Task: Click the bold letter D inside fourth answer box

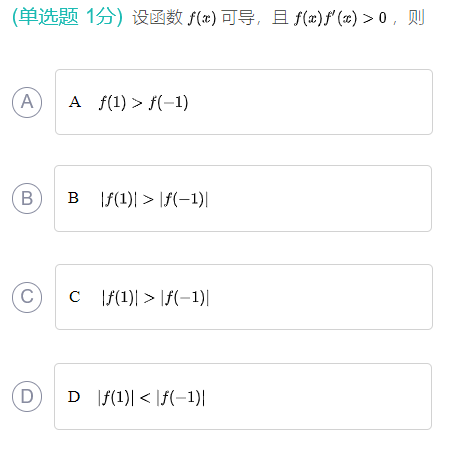Action: (74, 397)
